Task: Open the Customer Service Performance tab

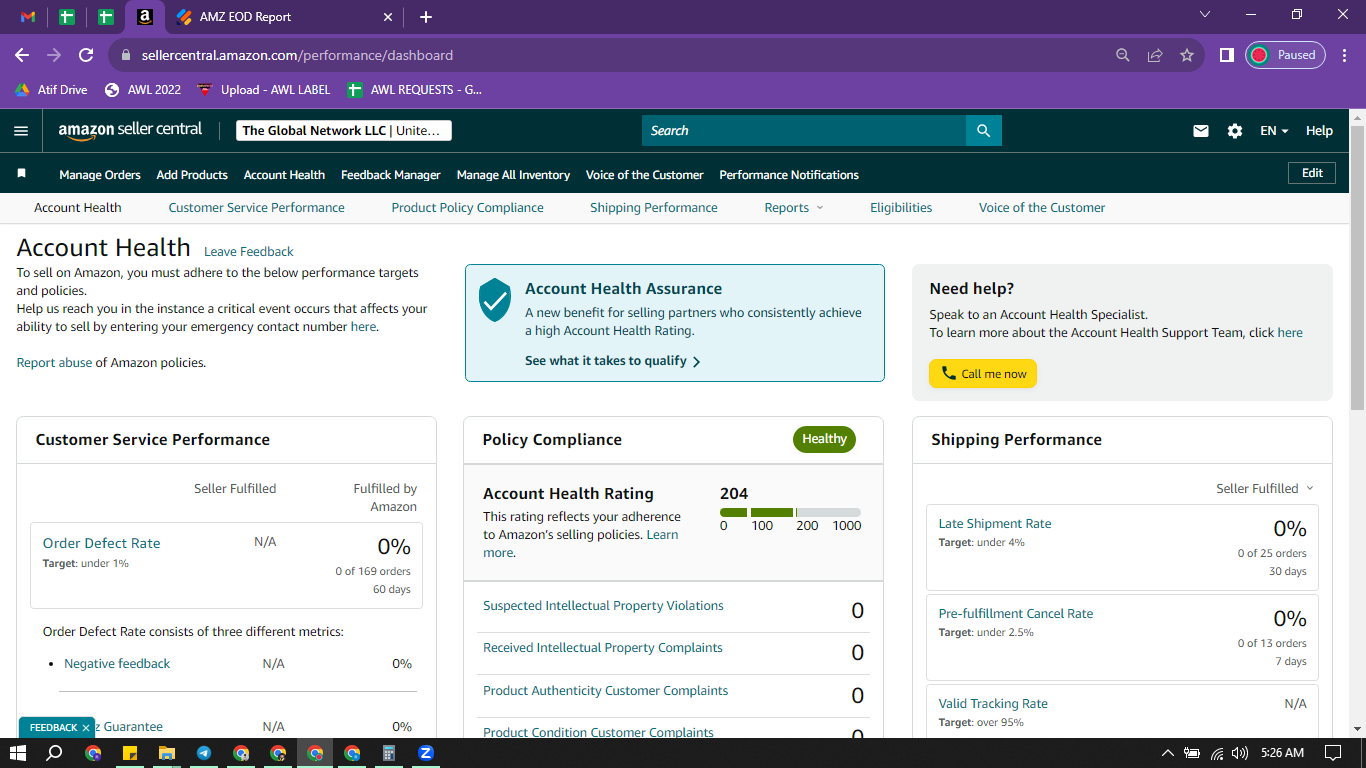Action: tap(256, 208)
